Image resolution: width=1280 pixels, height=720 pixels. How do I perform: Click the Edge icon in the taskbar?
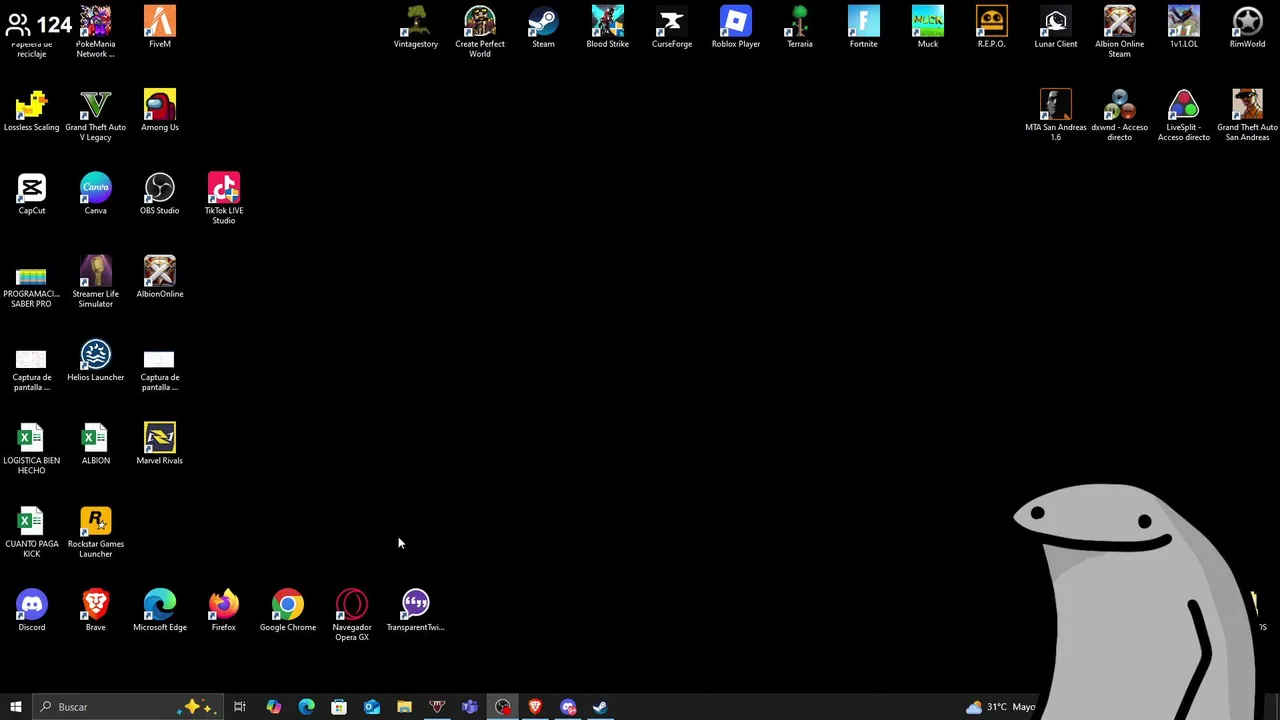point(306,707)
